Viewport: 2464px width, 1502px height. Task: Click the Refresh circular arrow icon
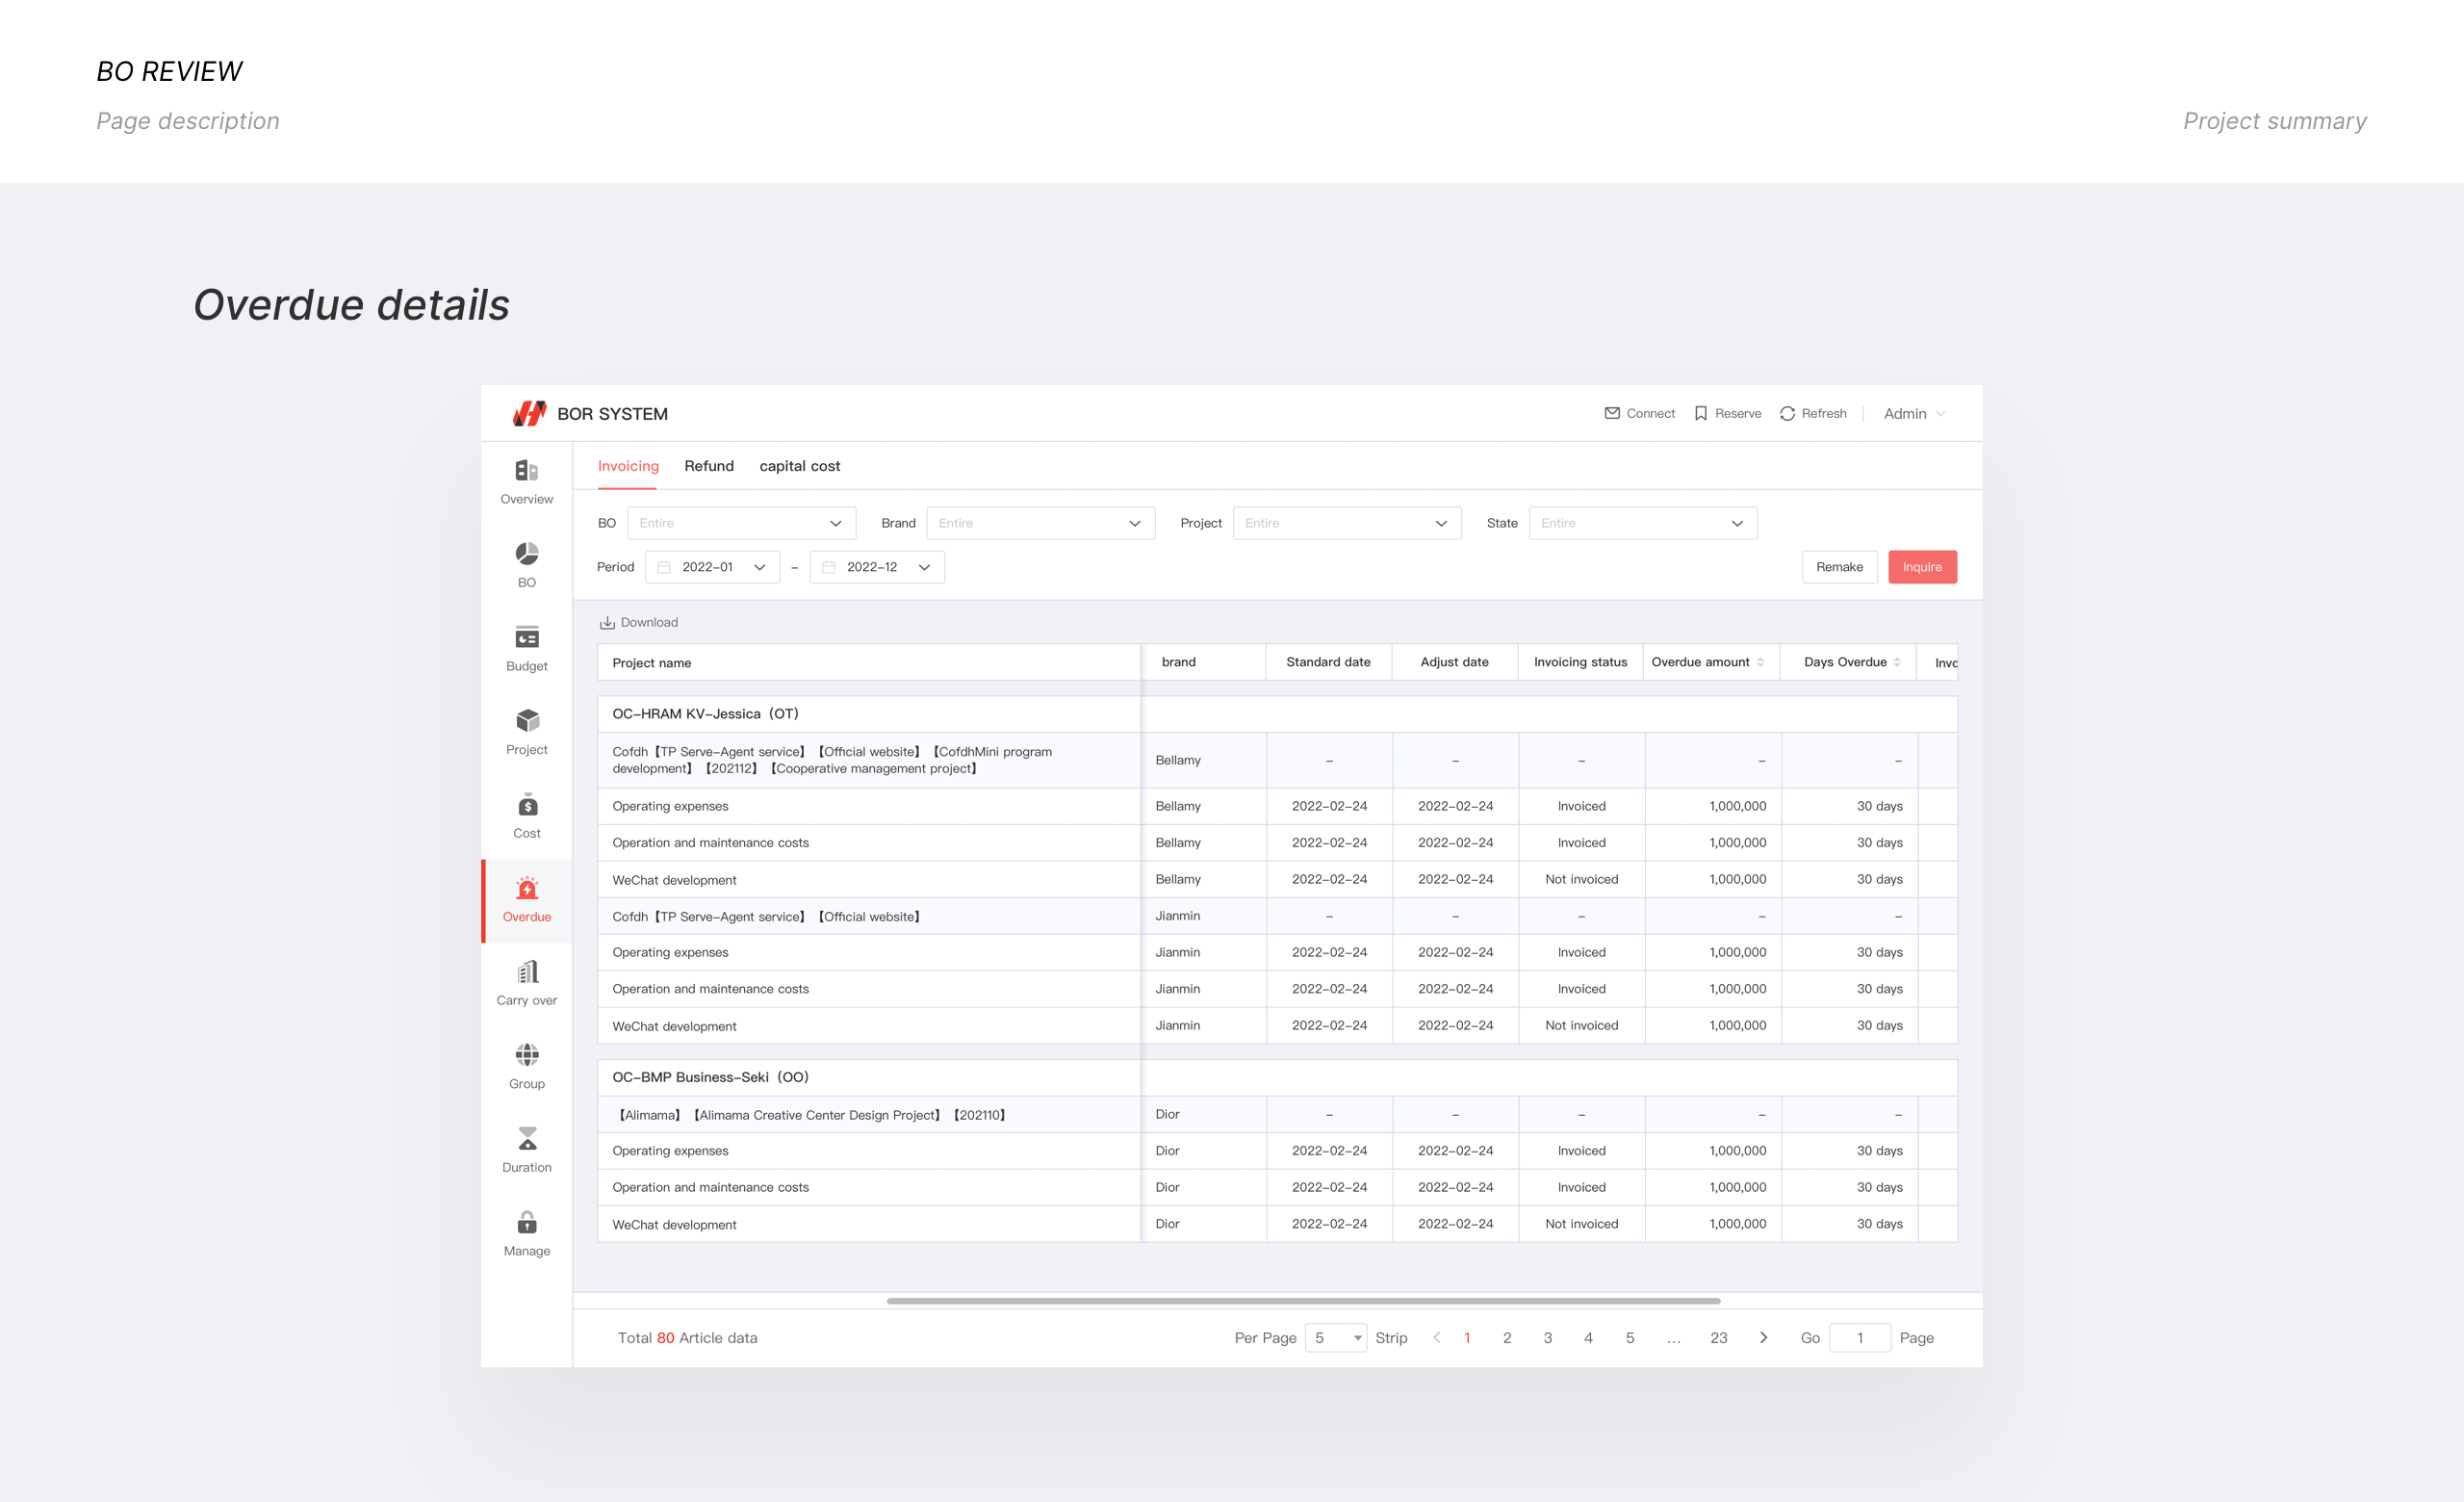click(x=1787, y=413)
